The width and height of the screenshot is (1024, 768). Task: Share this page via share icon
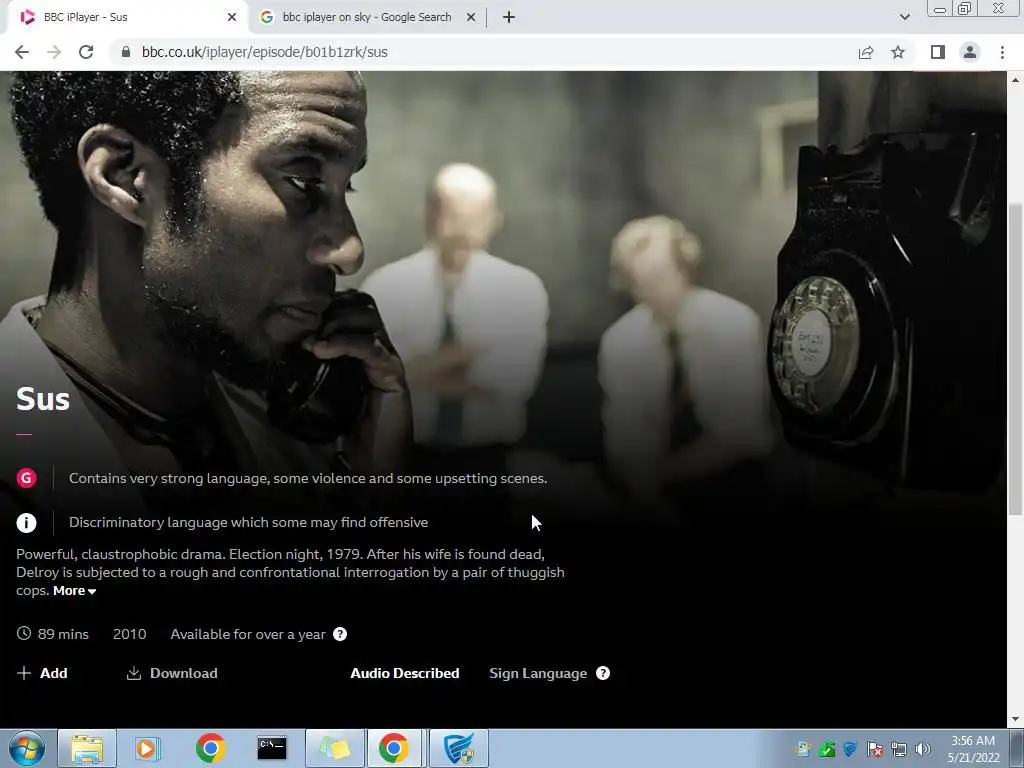pos(866,52)
